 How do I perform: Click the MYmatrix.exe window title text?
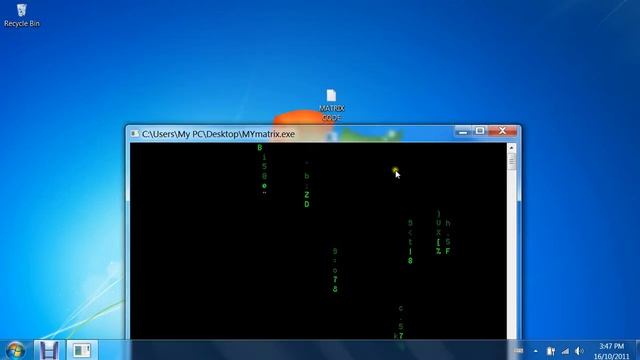pyautogui.click(x=218, y=134)
